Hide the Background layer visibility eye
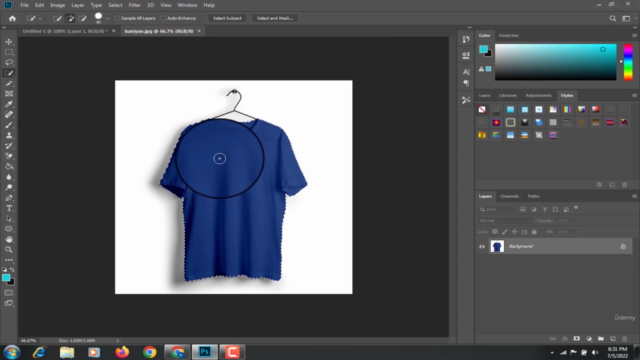This screenshot has width=640, height=360. pyautogui.click(x=482, y=247)
